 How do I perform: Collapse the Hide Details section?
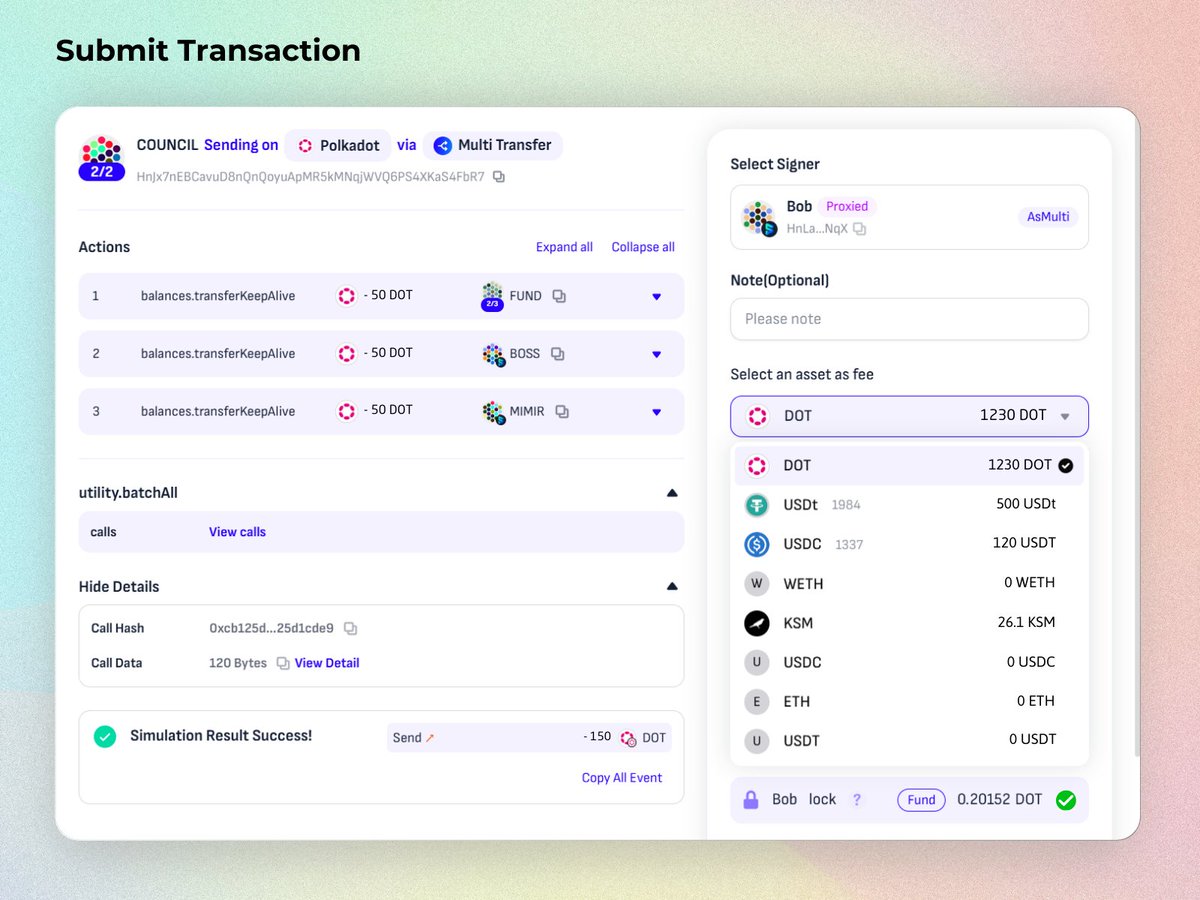click(x=672, y=585)
